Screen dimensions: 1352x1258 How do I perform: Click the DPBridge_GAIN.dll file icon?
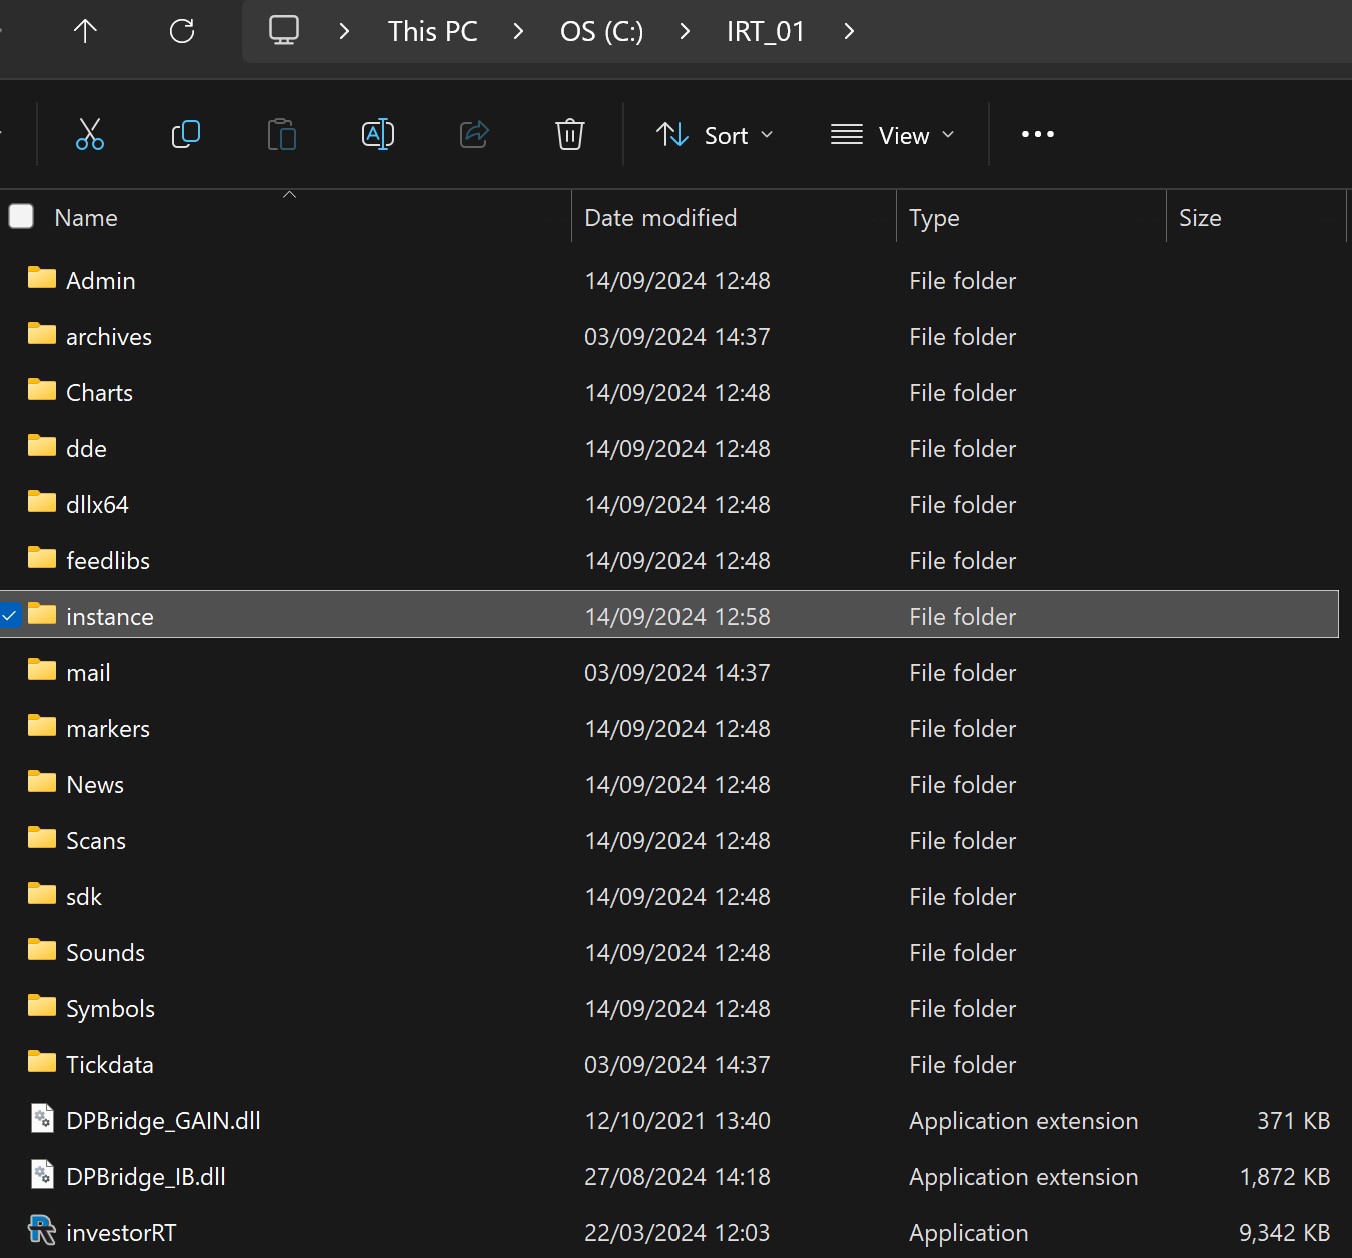tap(42, 1118)
